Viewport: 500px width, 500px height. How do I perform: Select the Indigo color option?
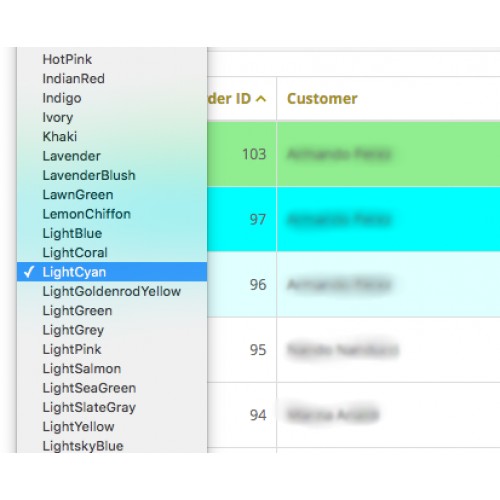click(x=112, y=98)
